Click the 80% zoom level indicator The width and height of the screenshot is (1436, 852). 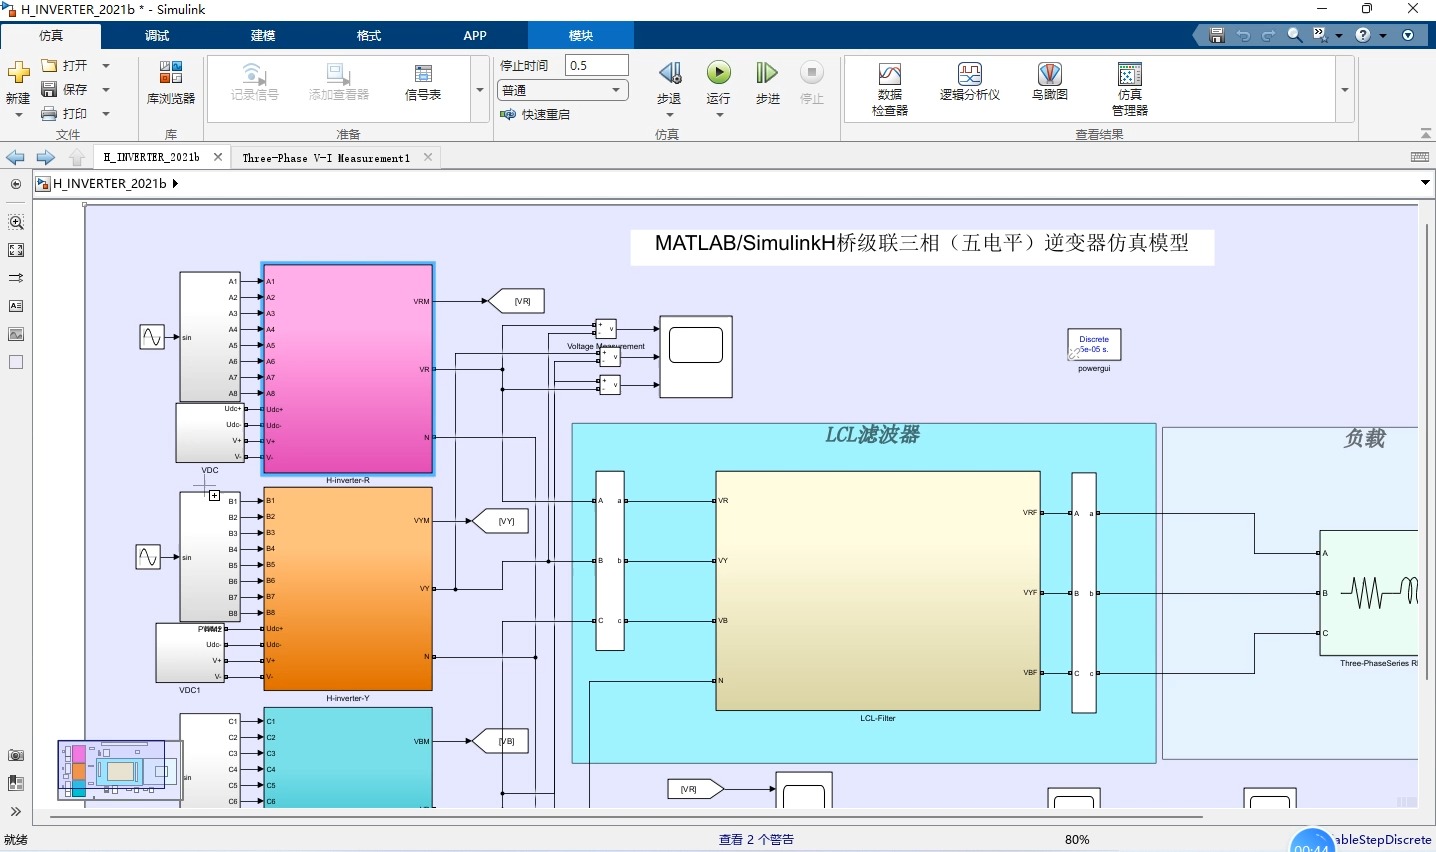click(x=1078, y=839)
